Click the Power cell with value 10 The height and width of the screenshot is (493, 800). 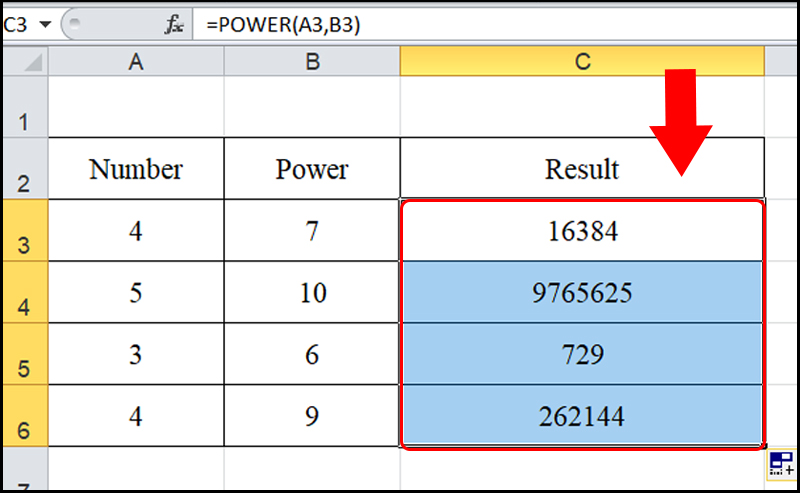[312, 293]
